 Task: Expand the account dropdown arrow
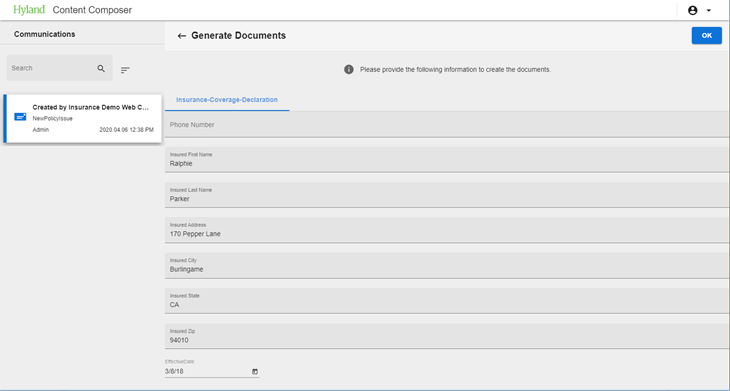click(x=709, y=10)
